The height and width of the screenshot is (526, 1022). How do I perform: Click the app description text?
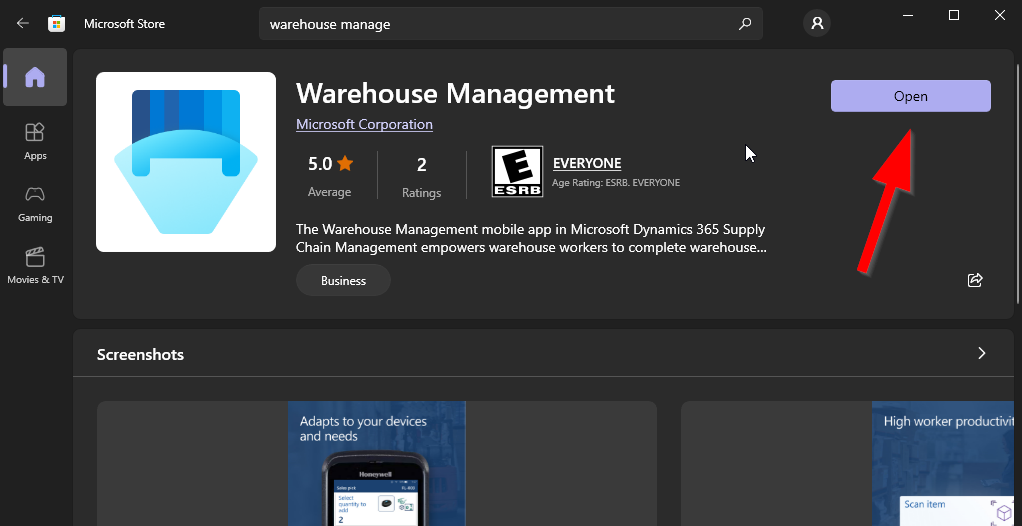531,239
